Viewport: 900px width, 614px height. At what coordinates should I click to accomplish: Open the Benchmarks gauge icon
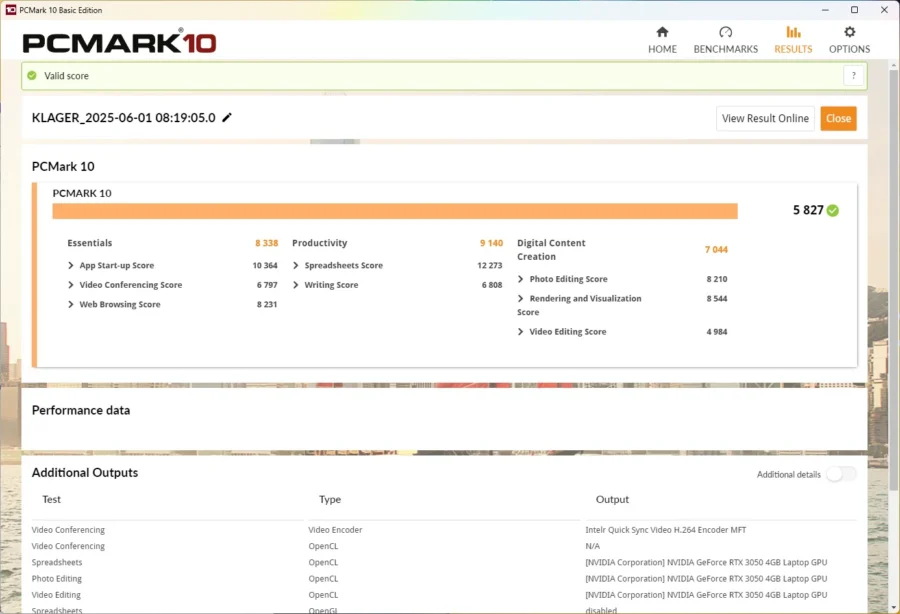point(726,32)
